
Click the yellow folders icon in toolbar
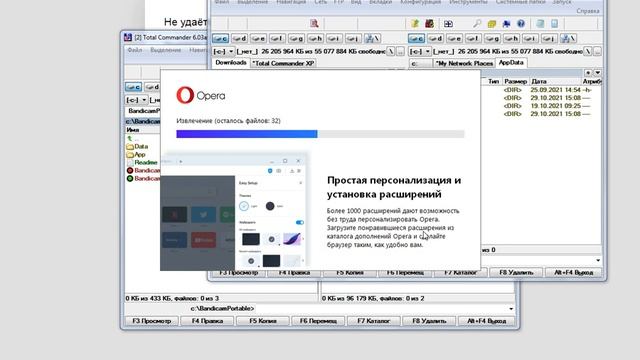pyautogui.click(x=491, y=24)
